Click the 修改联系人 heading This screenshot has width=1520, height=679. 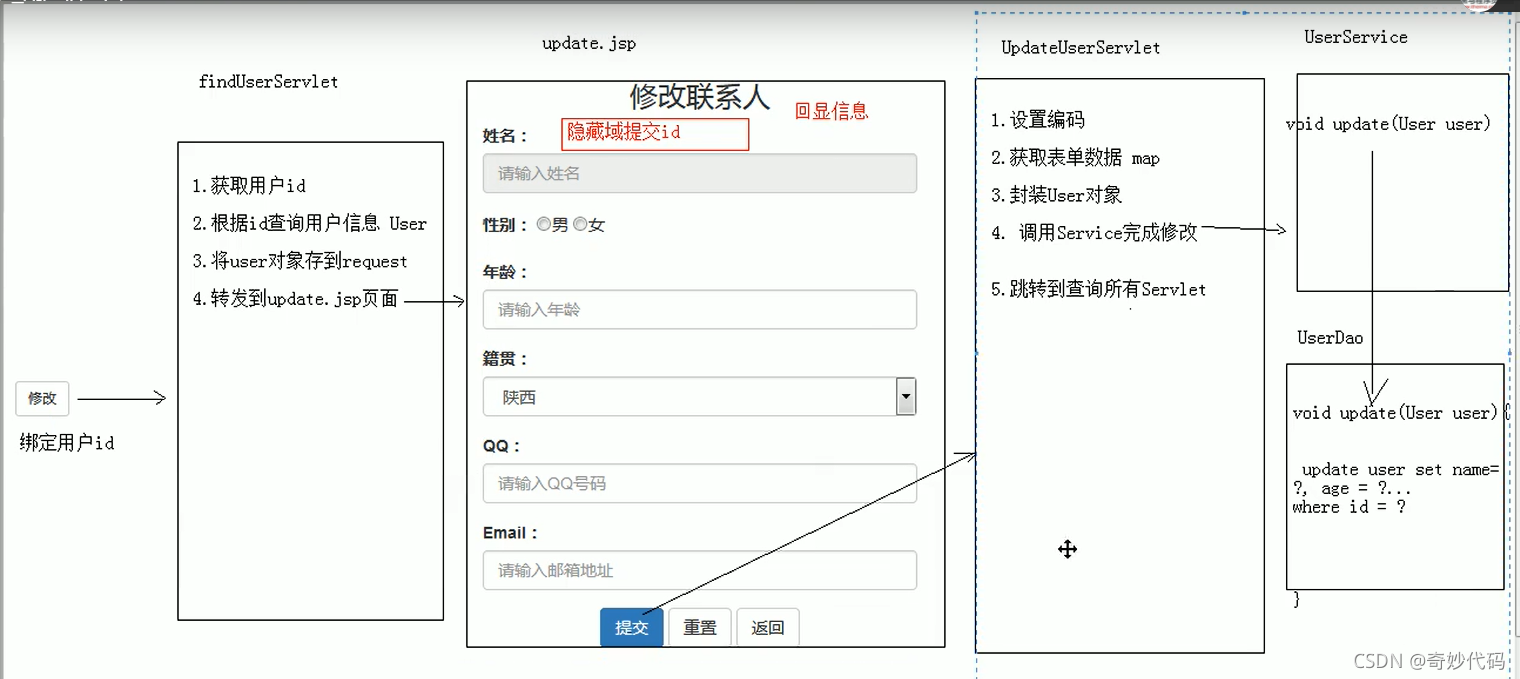[x=700, y=97]
